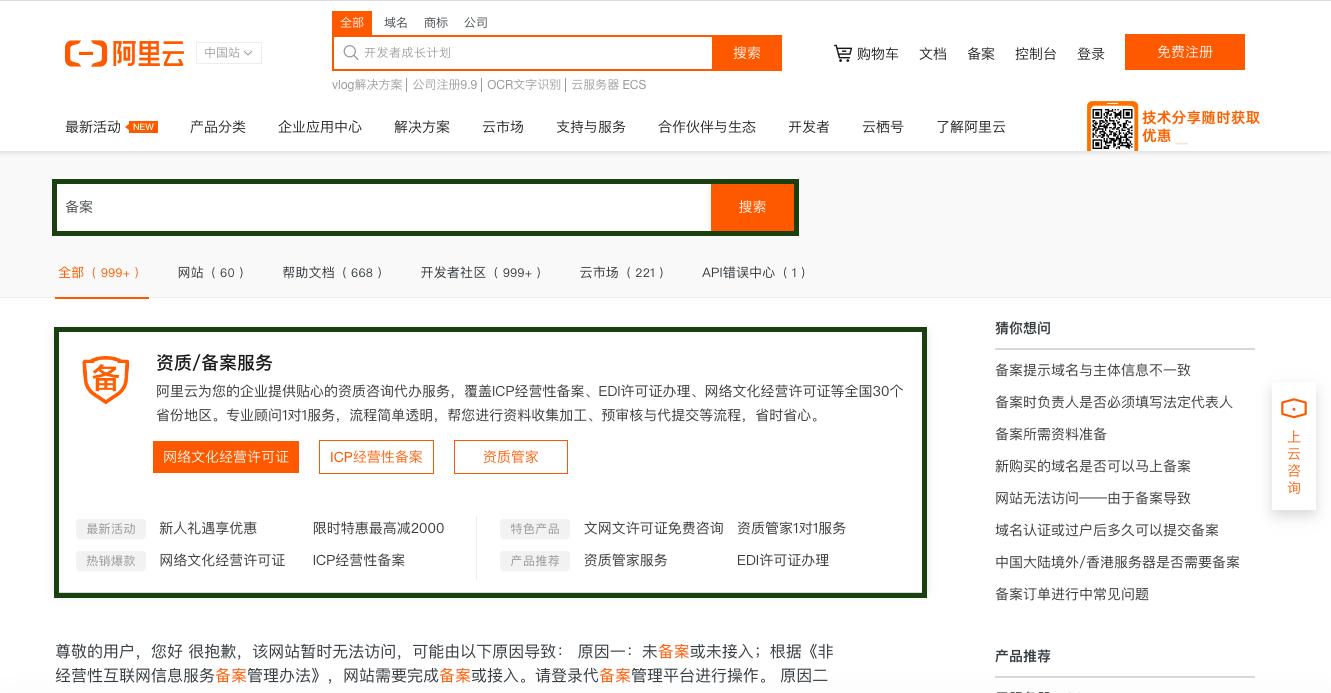Open the 产品分类 menu
The width and height of the screenshot is (1331, 693).
(217, 127)
